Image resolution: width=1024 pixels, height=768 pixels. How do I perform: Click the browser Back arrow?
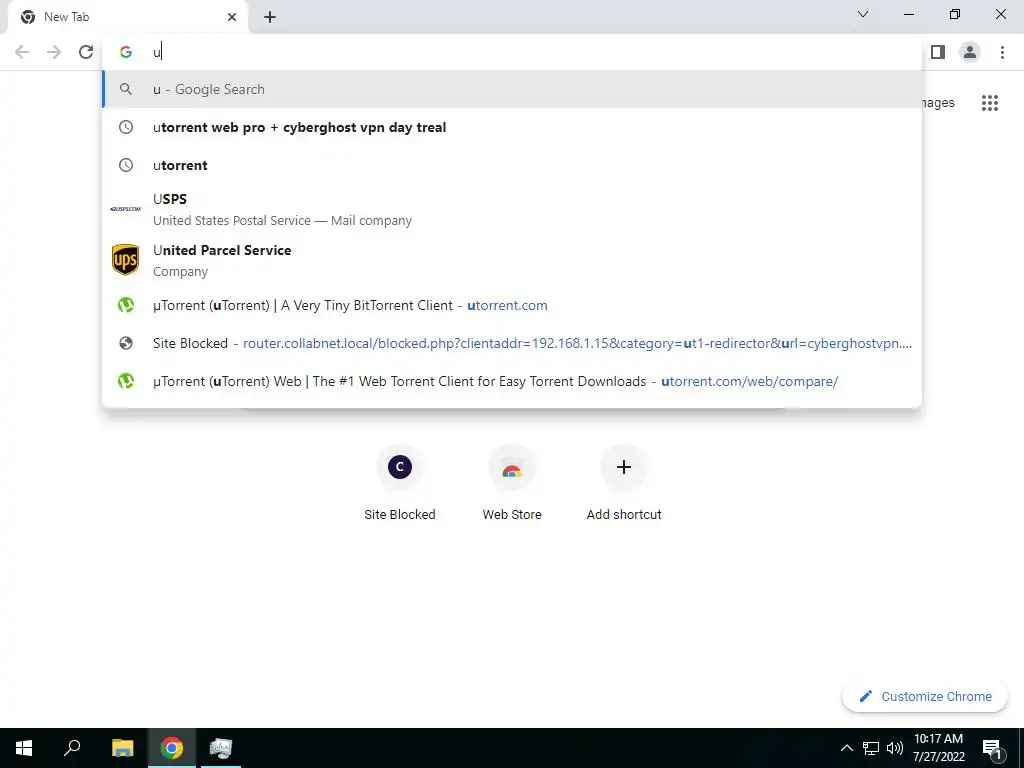pos(22,52)
